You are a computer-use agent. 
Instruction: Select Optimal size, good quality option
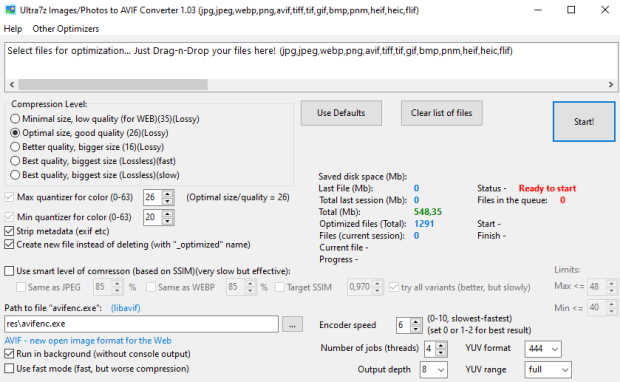(x=89, y=133)
